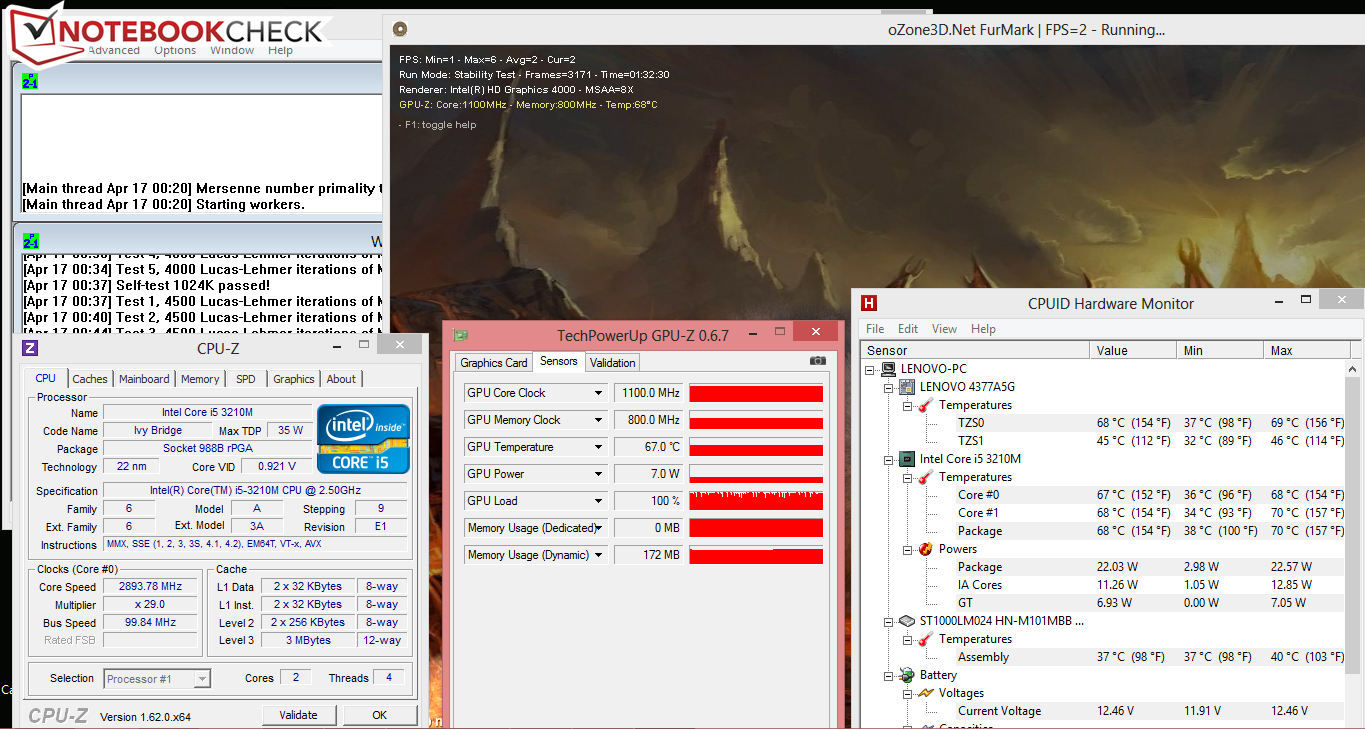Collapse the Powers node in HWMonitor
The image size is (1365, 729).
tap(907, 549)
